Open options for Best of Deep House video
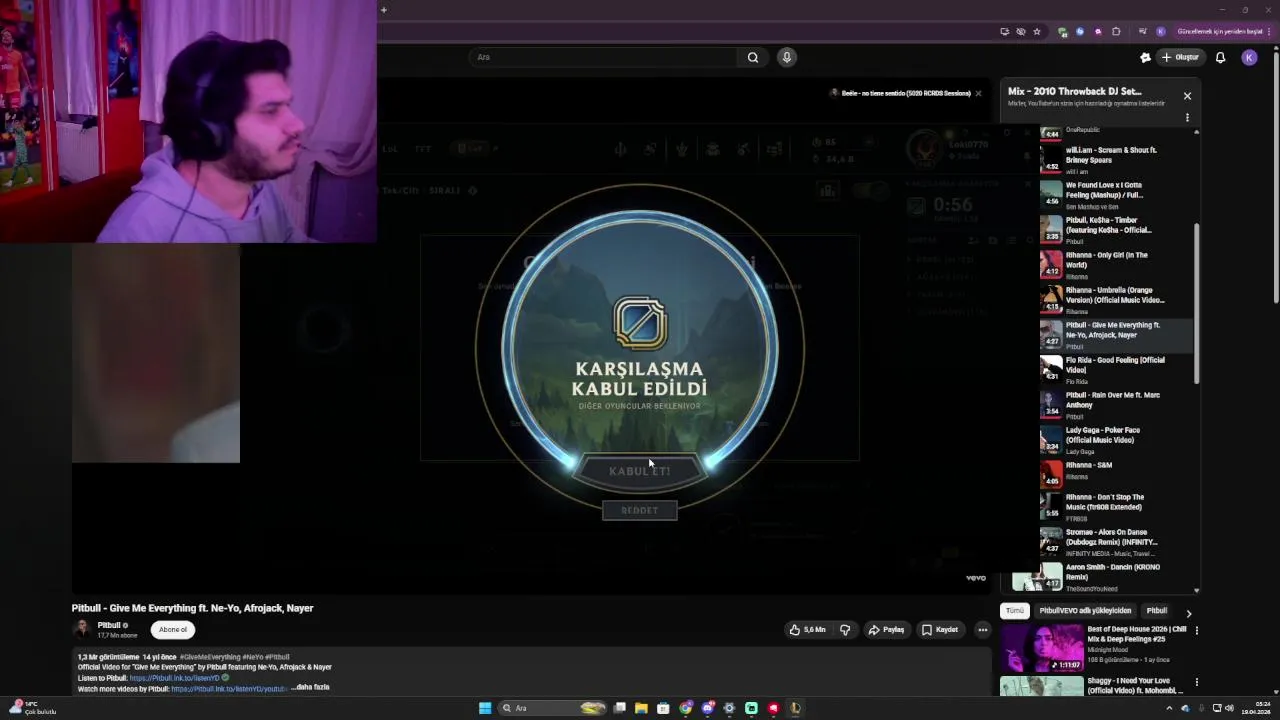Image resolution: width=1280 pixels, height=720 pixels. [1196, 630]
